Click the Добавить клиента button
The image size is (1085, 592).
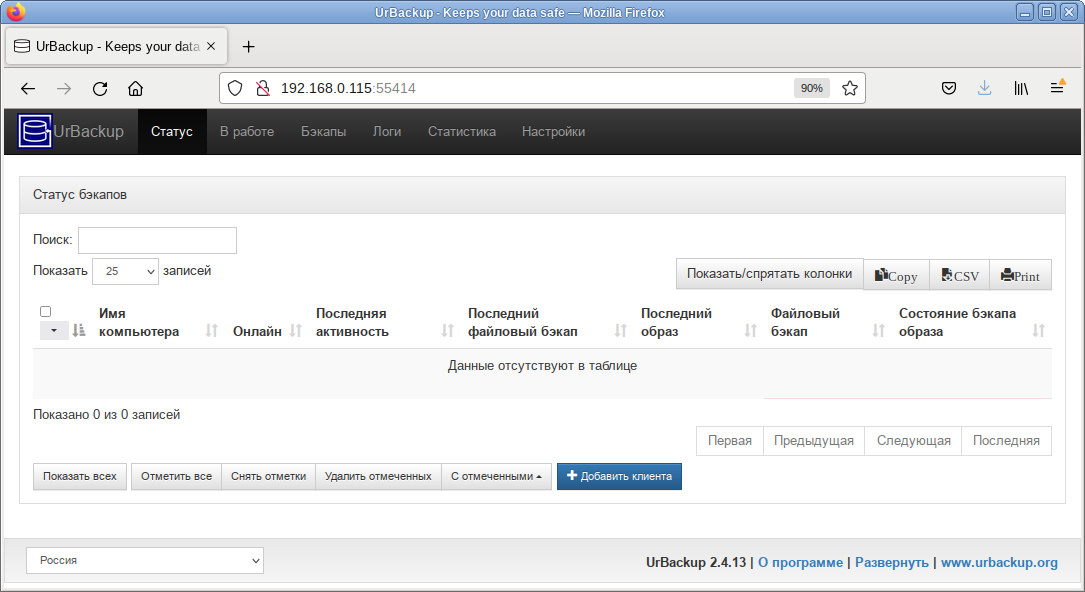tap(619, 477)
